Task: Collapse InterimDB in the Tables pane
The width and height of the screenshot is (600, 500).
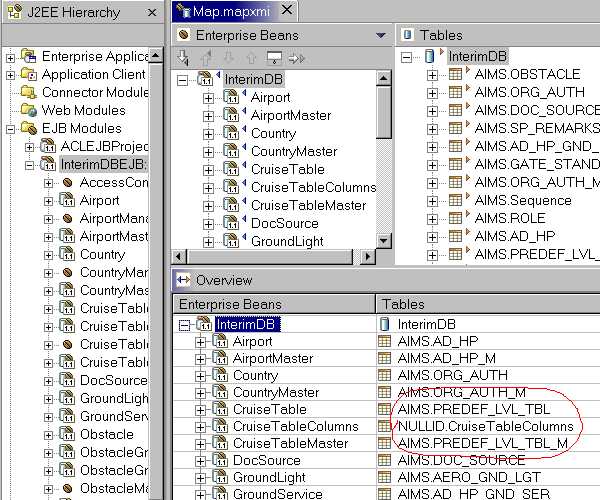Action: pyautogui.click(x=407, y=57)
